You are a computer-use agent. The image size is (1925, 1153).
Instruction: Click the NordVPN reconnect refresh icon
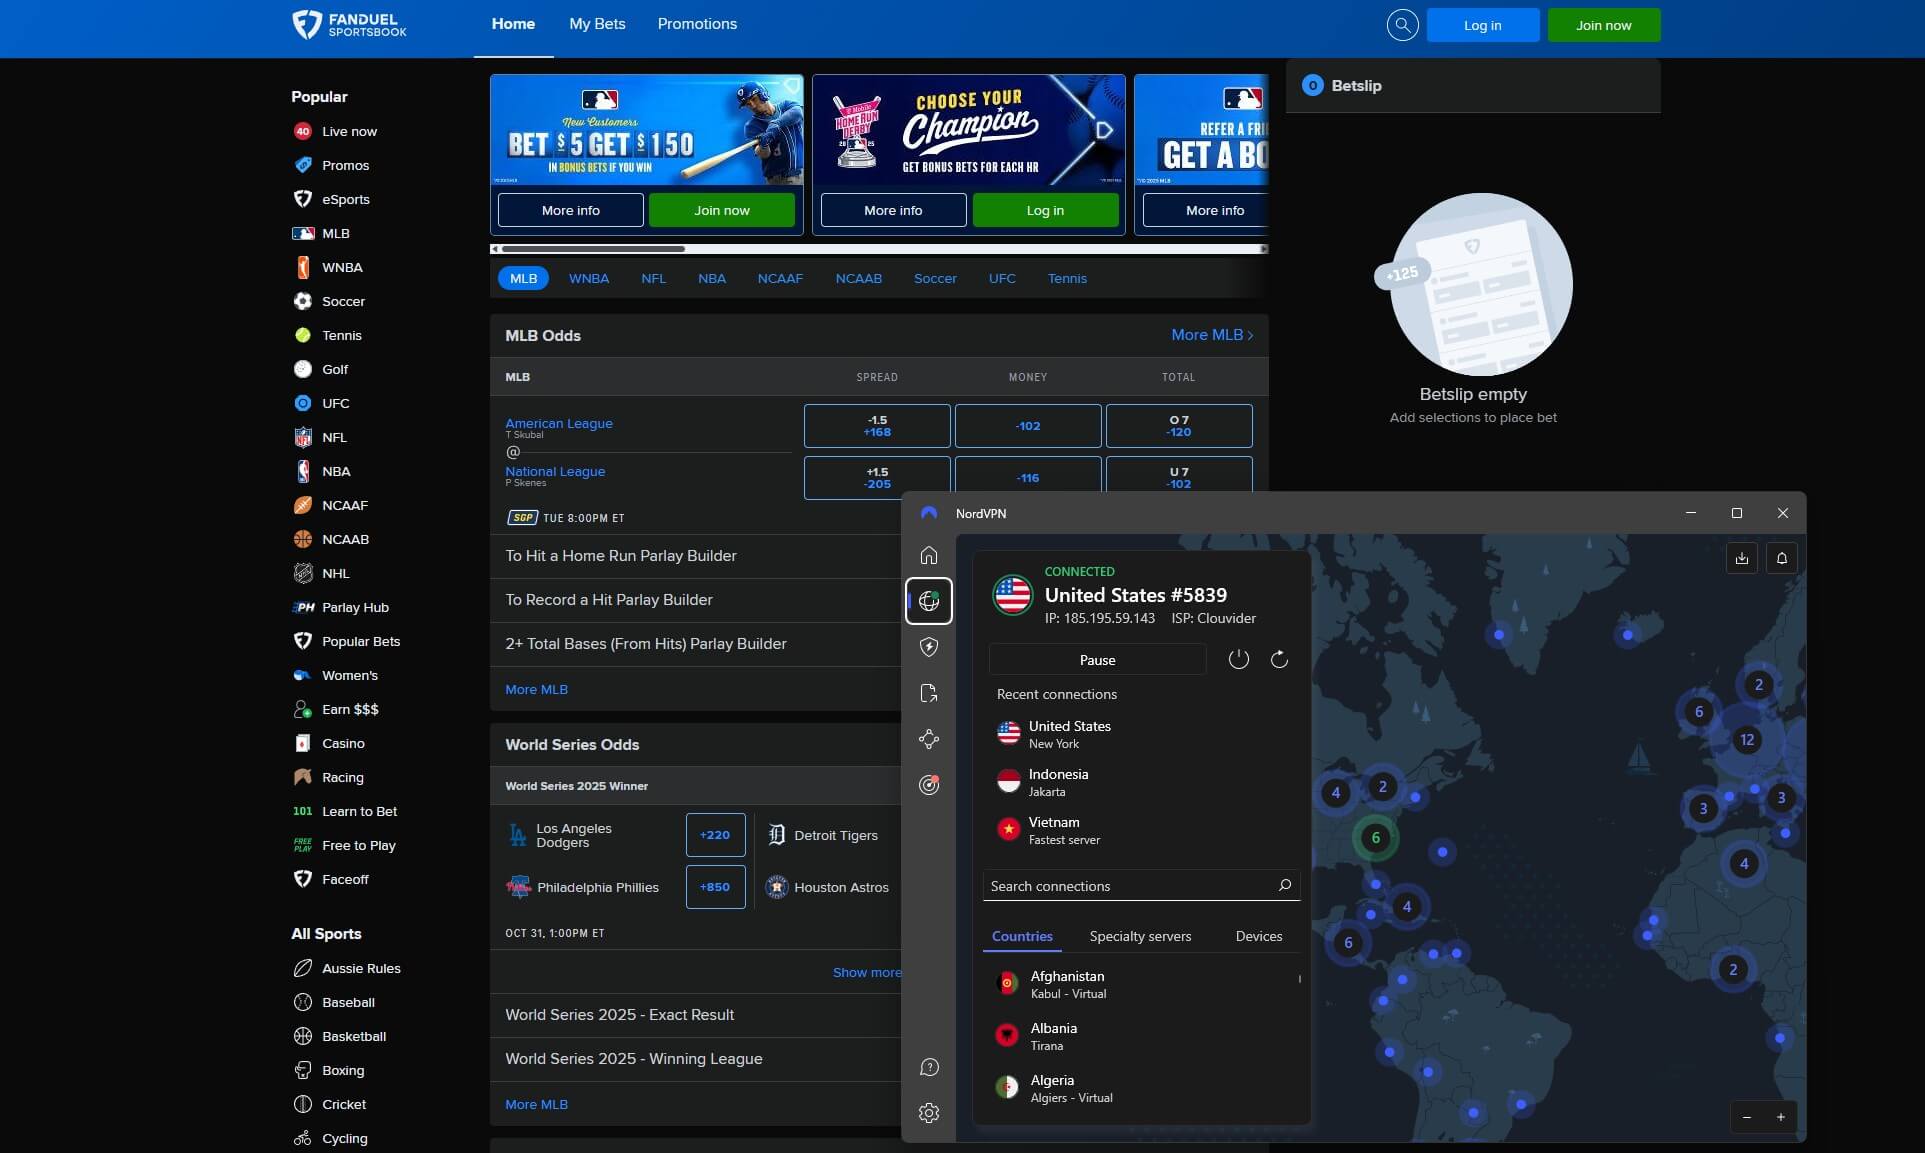tap(1279, 659)
